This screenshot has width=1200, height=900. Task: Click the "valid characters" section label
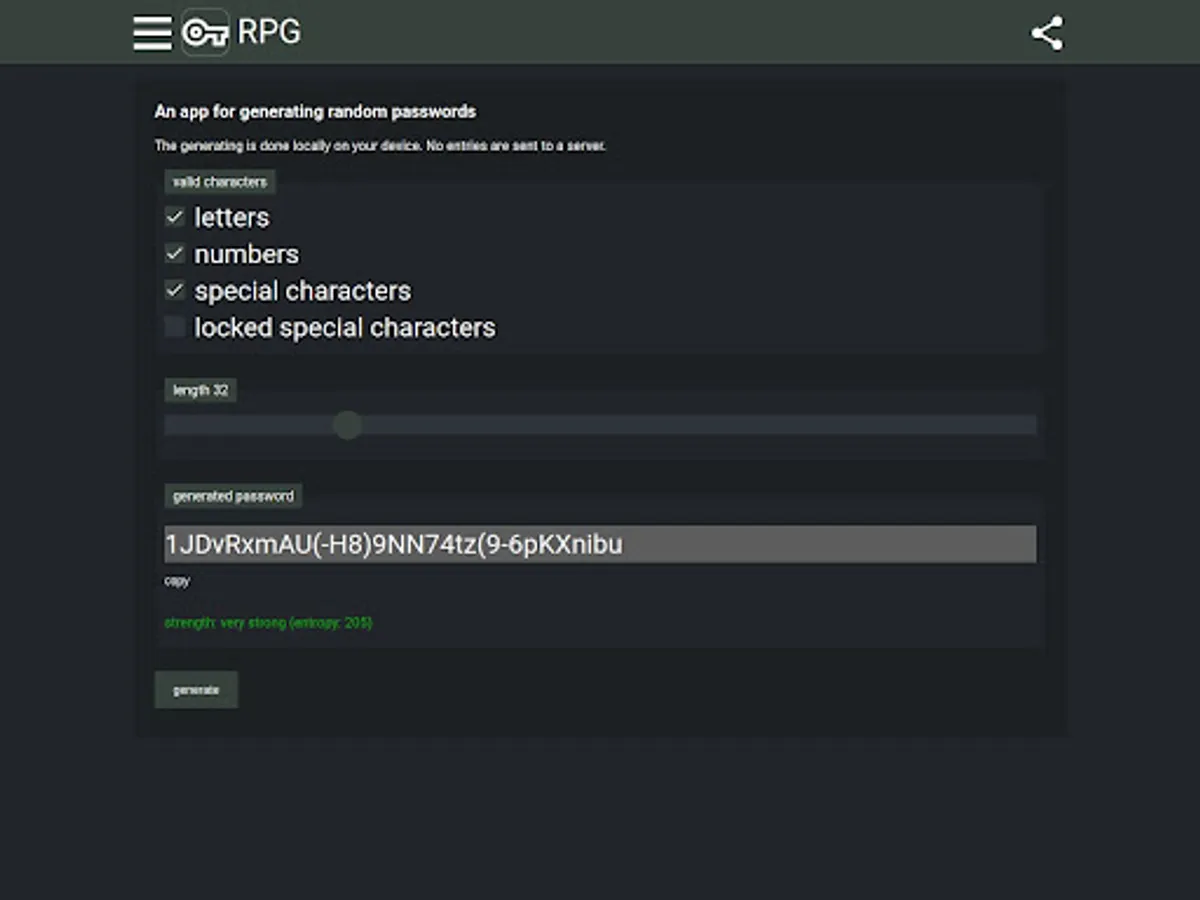point(220,182)
